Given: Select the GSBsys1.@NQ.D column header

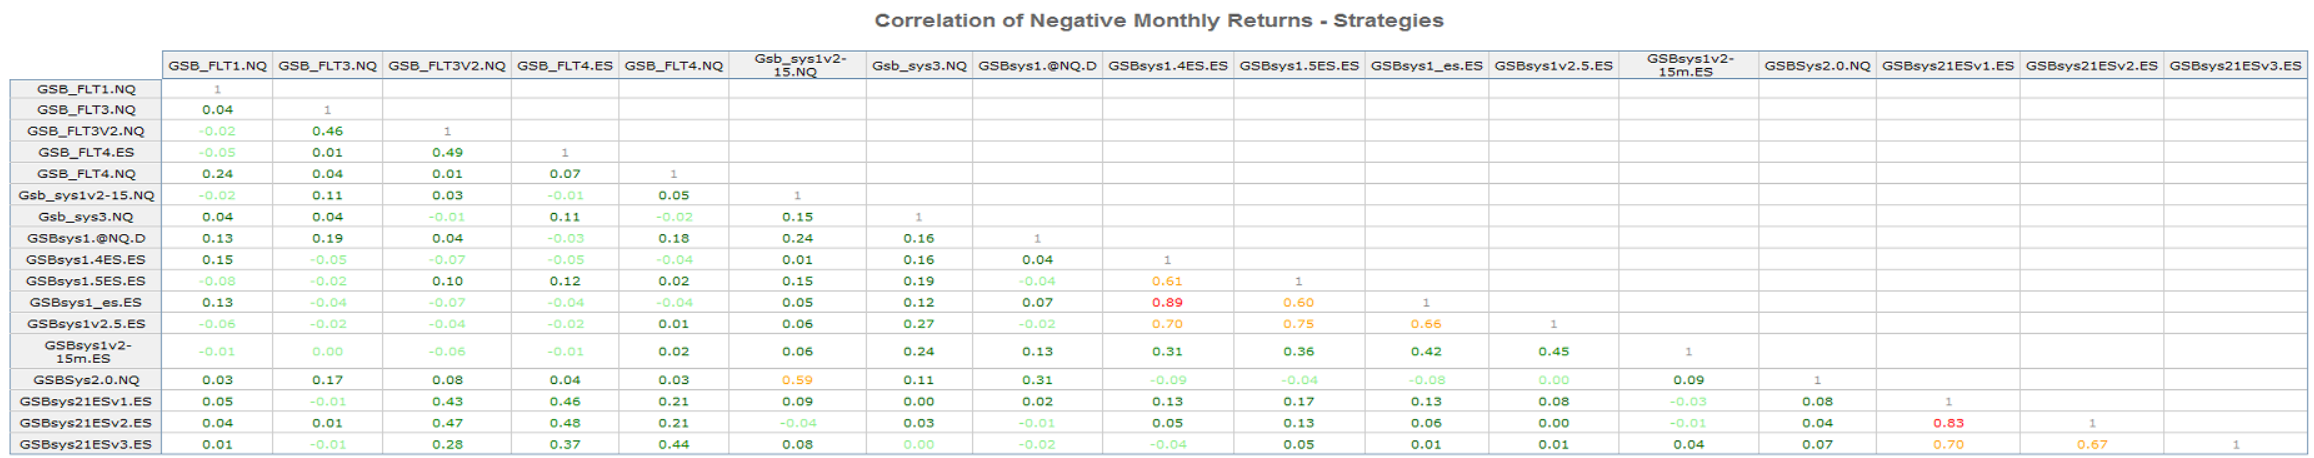Looking at the screenshot, I should click(x=1037, y=66).
